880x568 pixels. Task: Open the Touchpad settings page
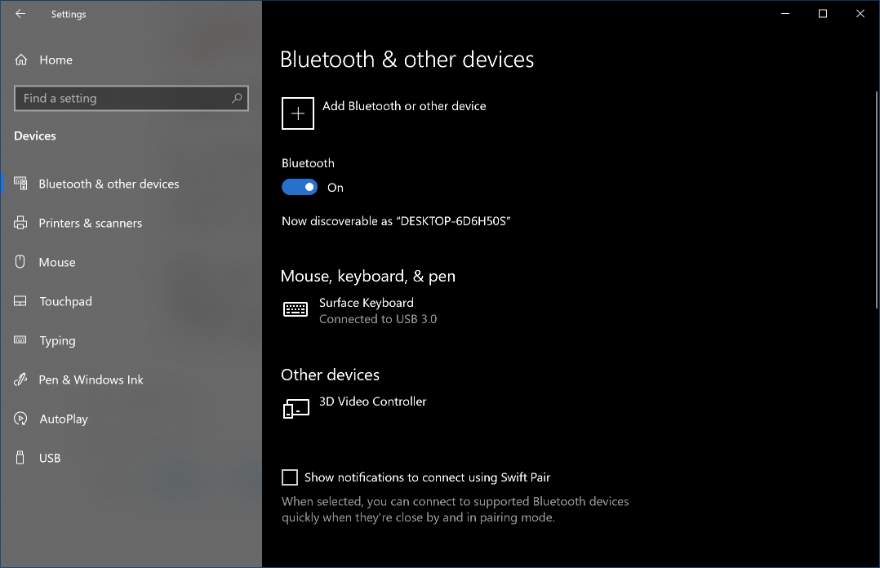tap(65, 301)
